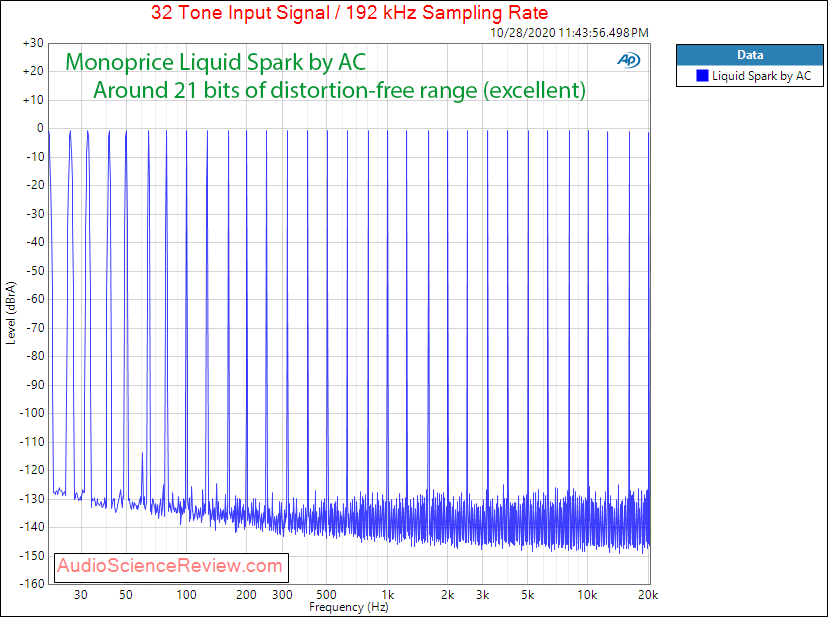Click the Monoprice Liquid Spark by AC annotation
828x617 pixels.
pos(215,62)
